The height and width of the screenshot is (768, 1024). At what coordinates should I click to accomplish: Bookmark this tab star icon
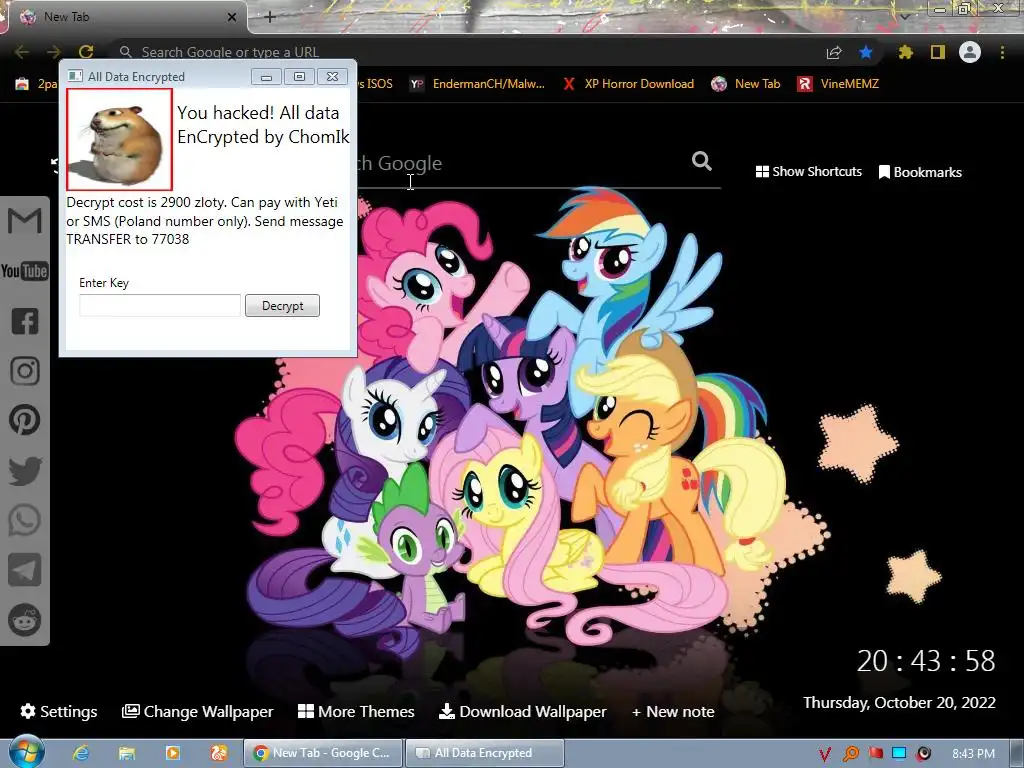[x=866, y=52]
